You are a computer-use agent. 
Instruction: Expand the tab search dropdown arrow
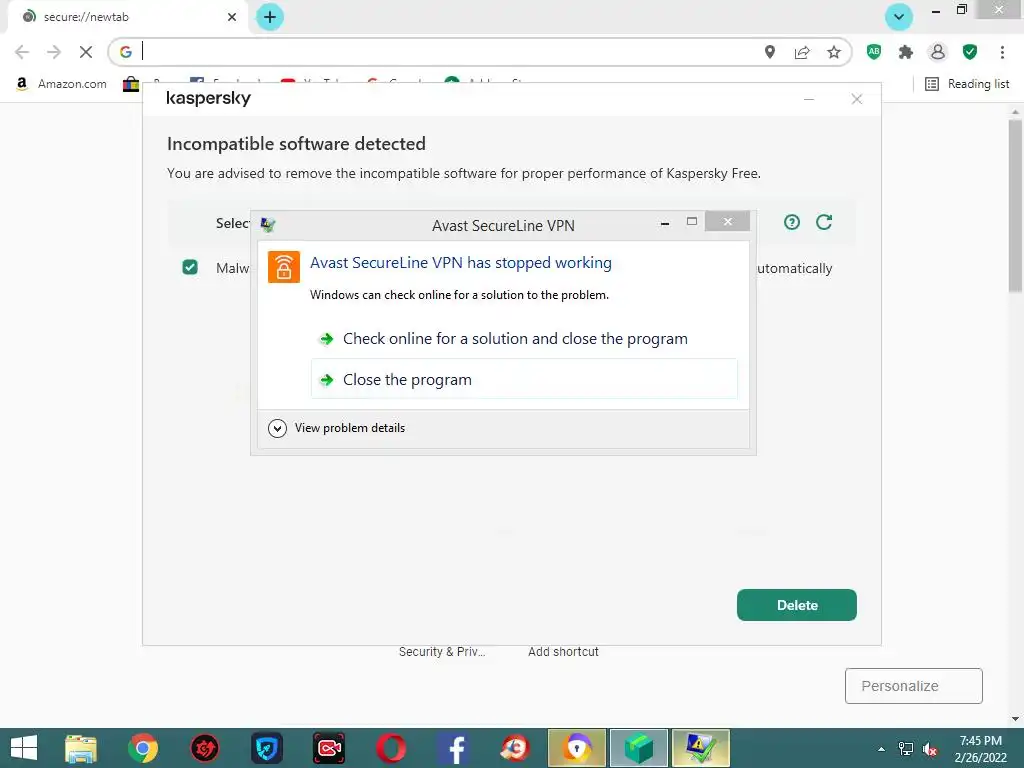click(899, 17)
